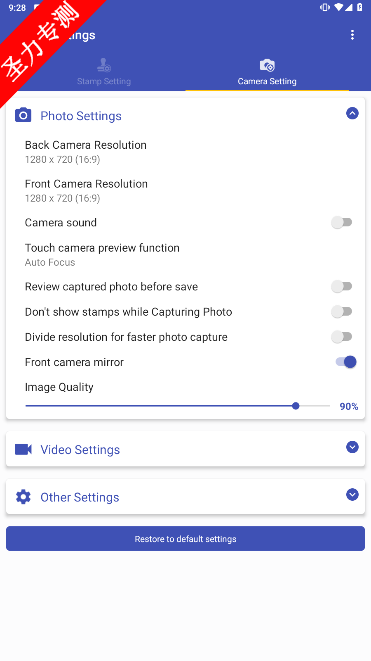
Task: Collapse the Photo Settings section
Action: pos(352,113)
